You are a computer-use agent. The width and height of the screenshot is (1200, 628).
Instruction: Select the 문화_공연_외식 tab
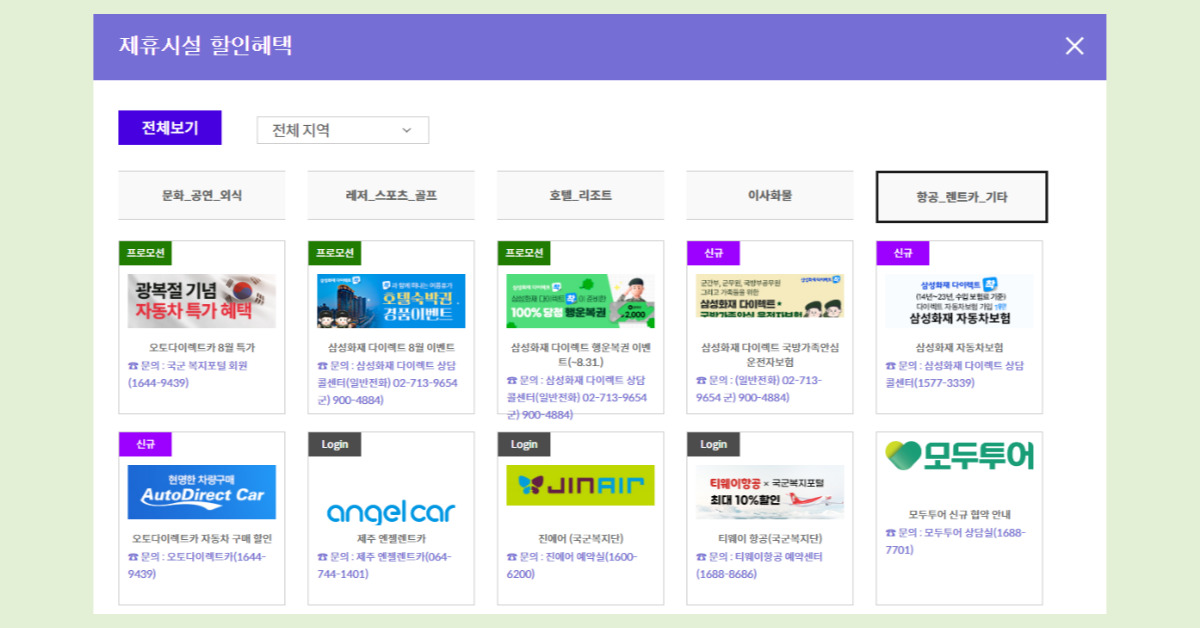point(202,196)
